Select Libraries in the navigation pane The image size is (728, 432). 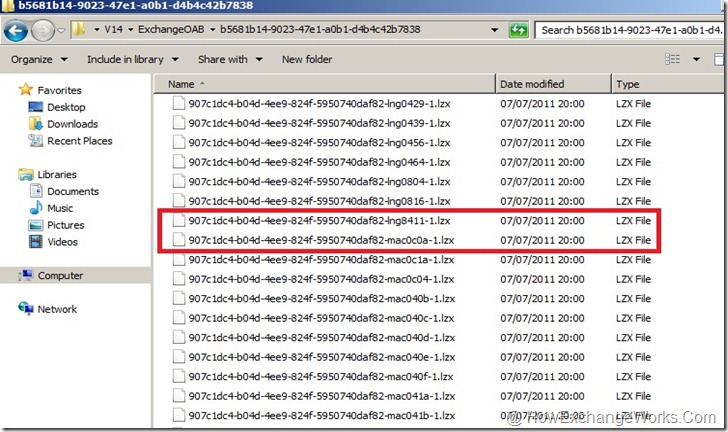[57, 175]
